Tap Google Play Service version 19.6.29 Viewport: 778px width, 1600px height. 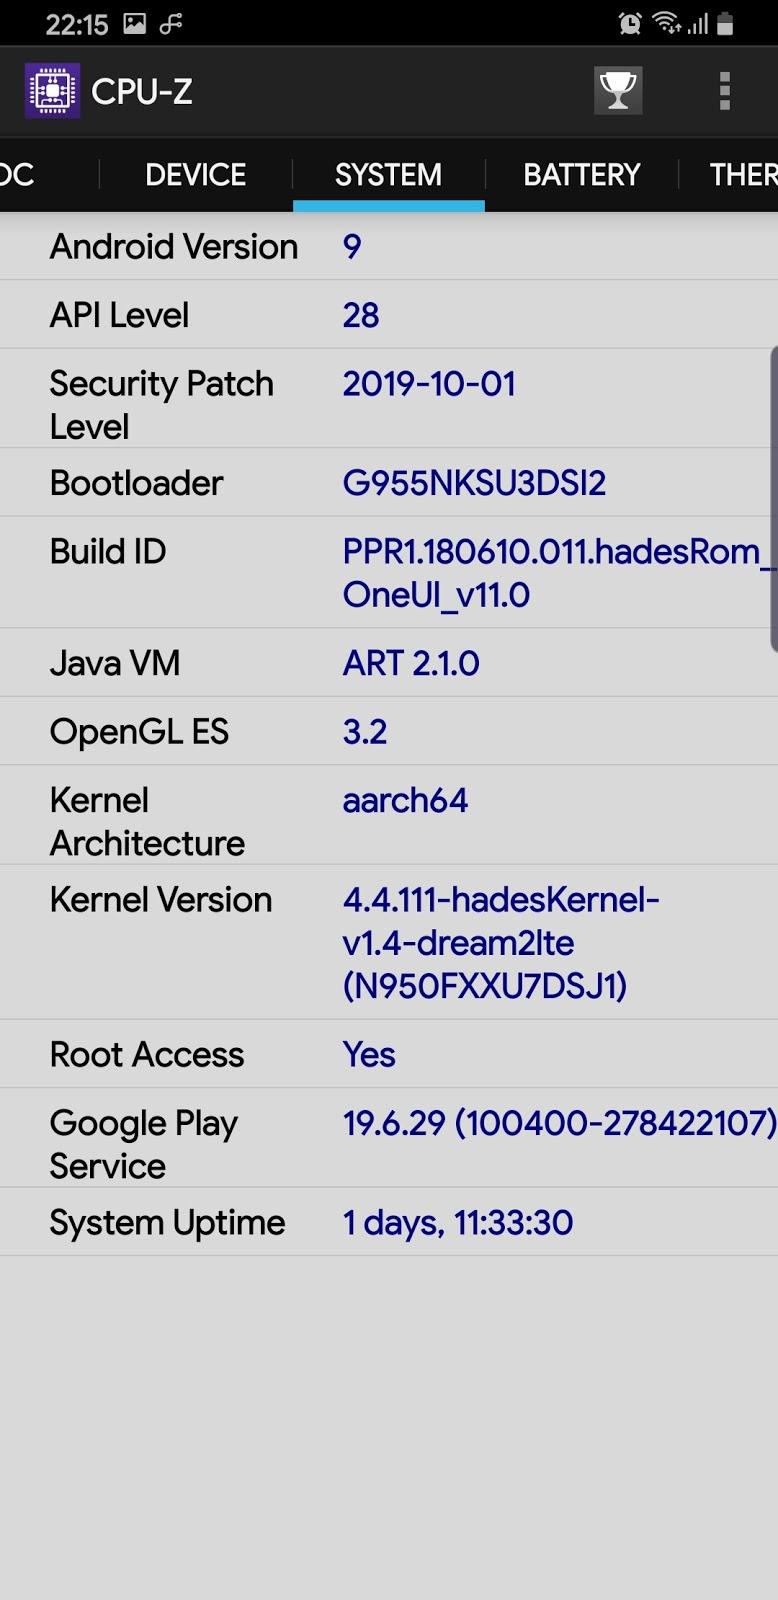[x=559, y=1124]
